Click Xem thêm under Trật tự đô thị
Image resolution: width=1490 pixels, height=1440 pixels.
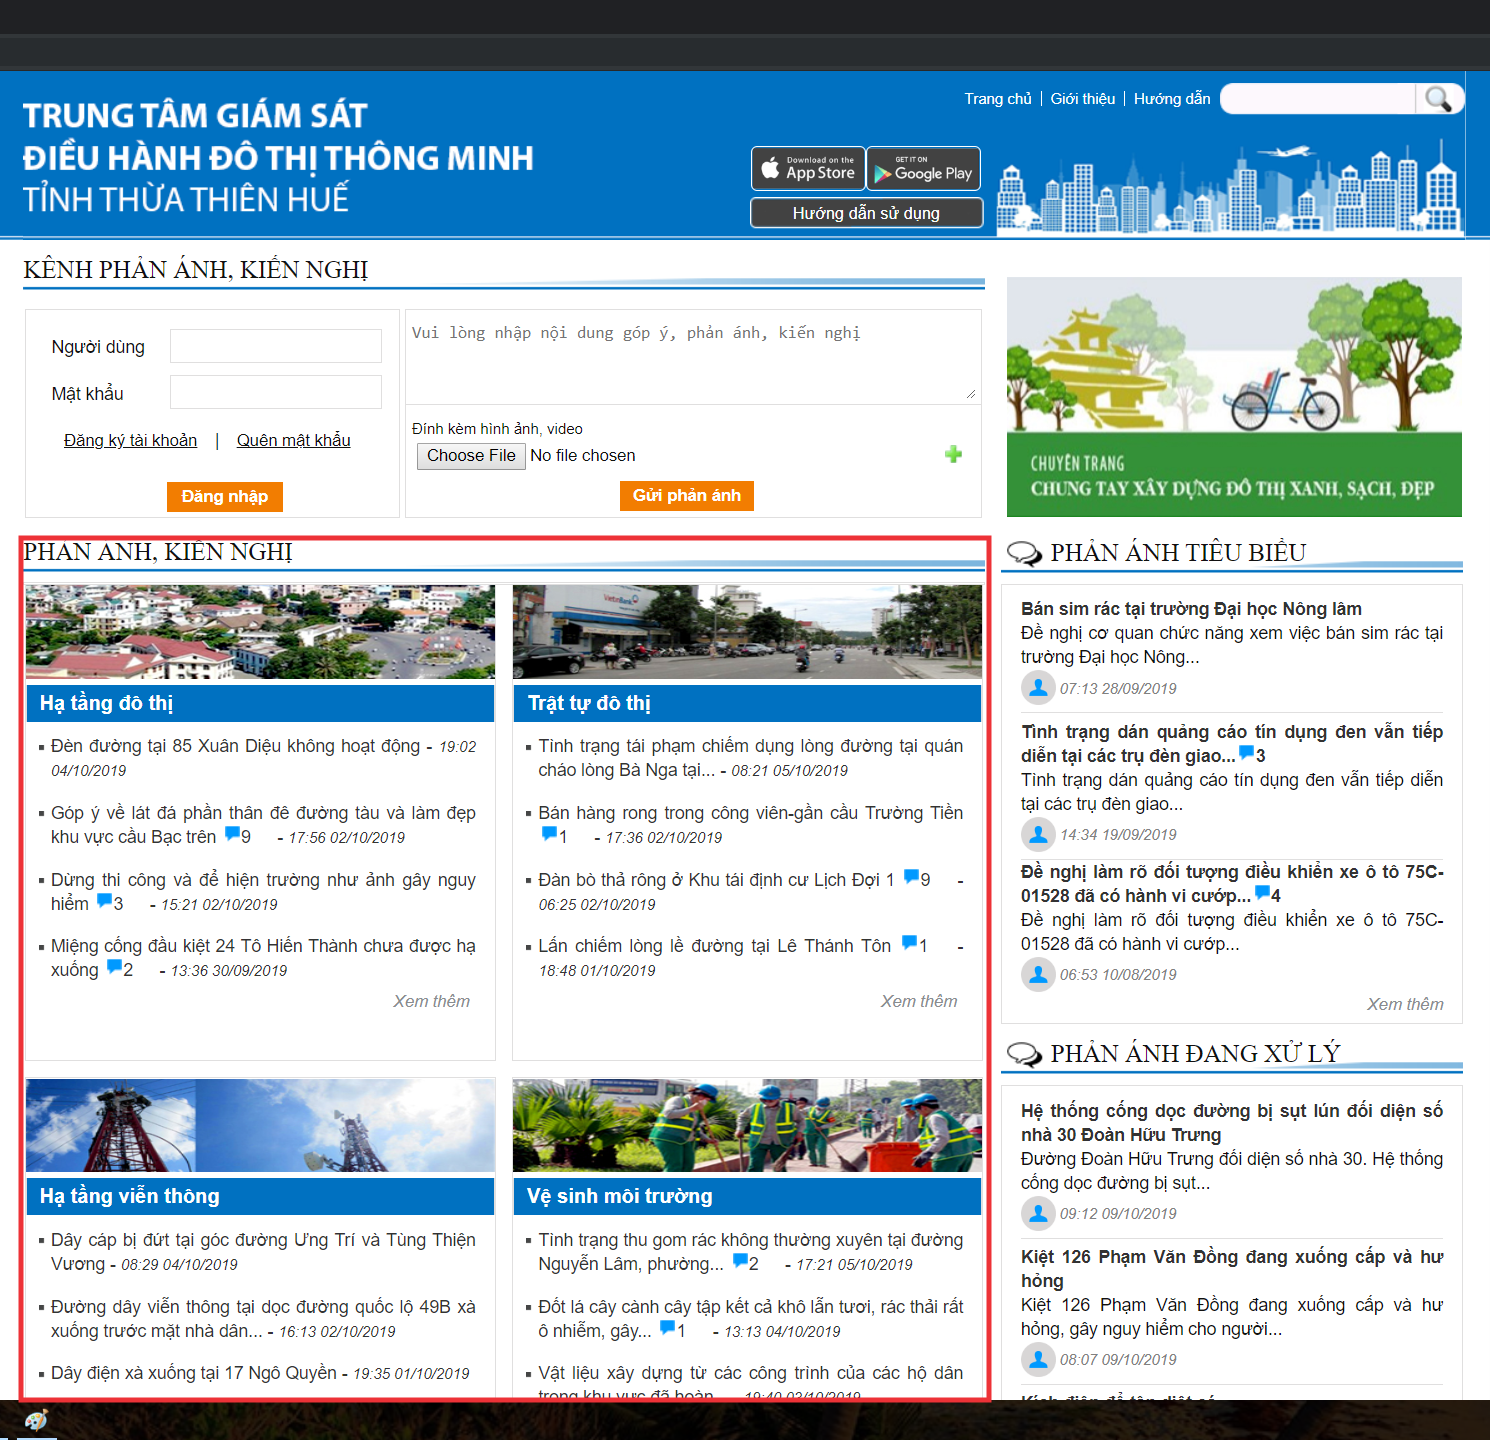919,1001
